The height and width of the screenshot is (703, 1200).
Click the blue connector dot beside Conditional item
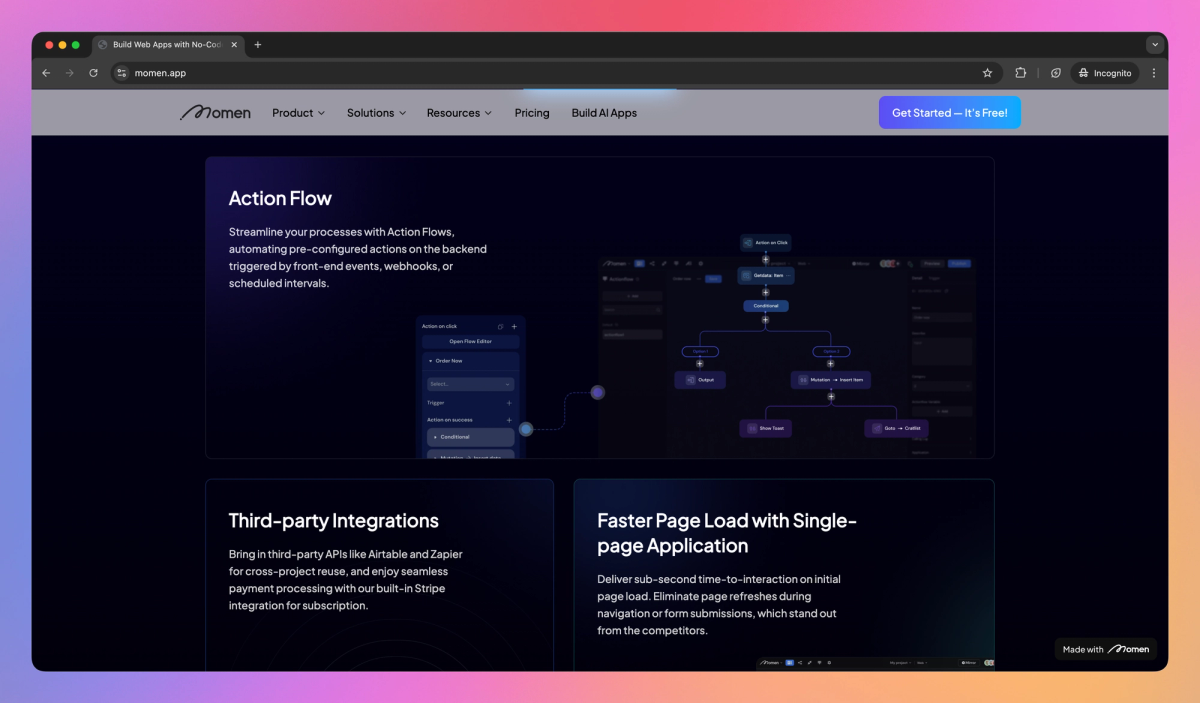[526, 429]
